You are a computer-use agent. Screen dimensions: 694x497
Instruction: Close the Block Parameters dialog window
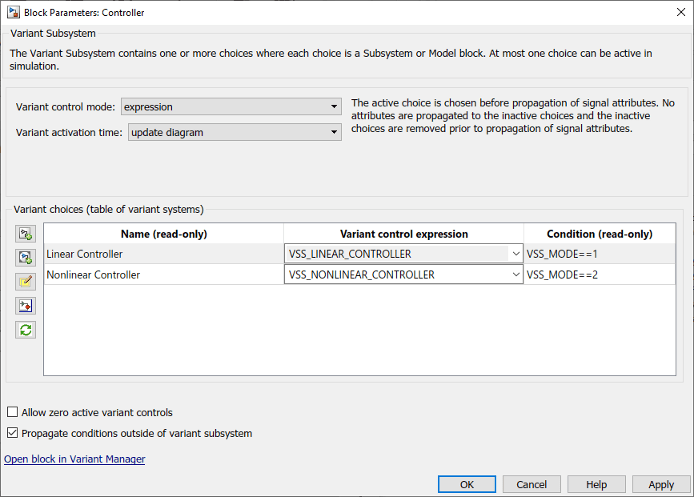676,13
